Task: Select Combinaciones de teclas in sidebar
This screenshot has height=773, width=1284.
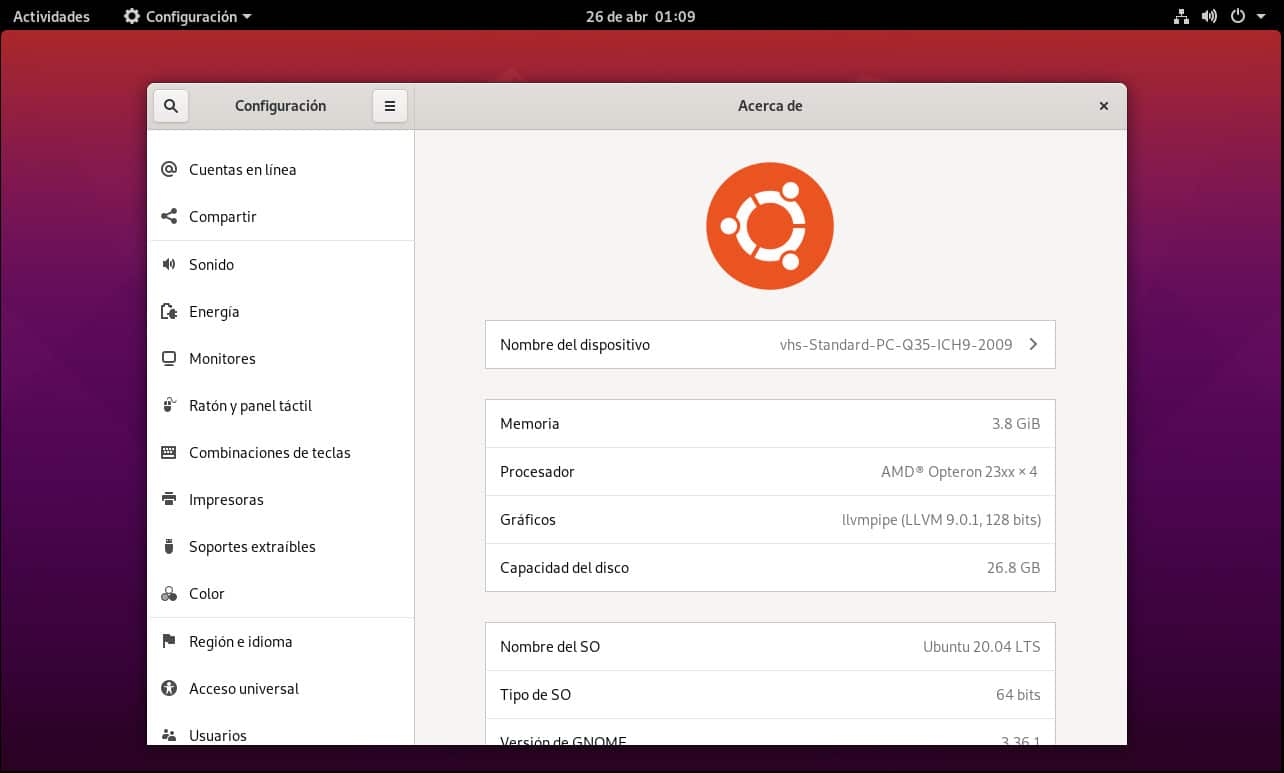Action: click(269, 453)
